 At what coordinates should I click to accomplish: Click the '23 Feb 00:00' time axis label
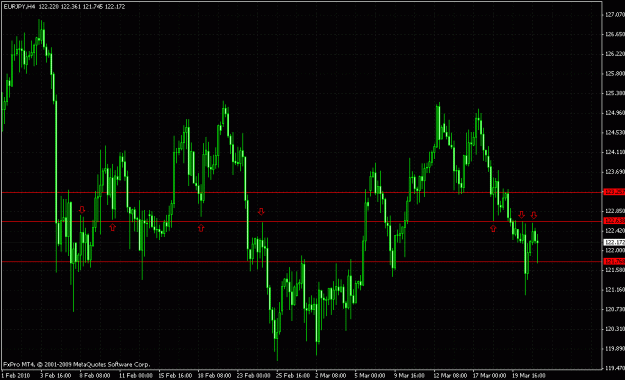[x=254, y=375]
